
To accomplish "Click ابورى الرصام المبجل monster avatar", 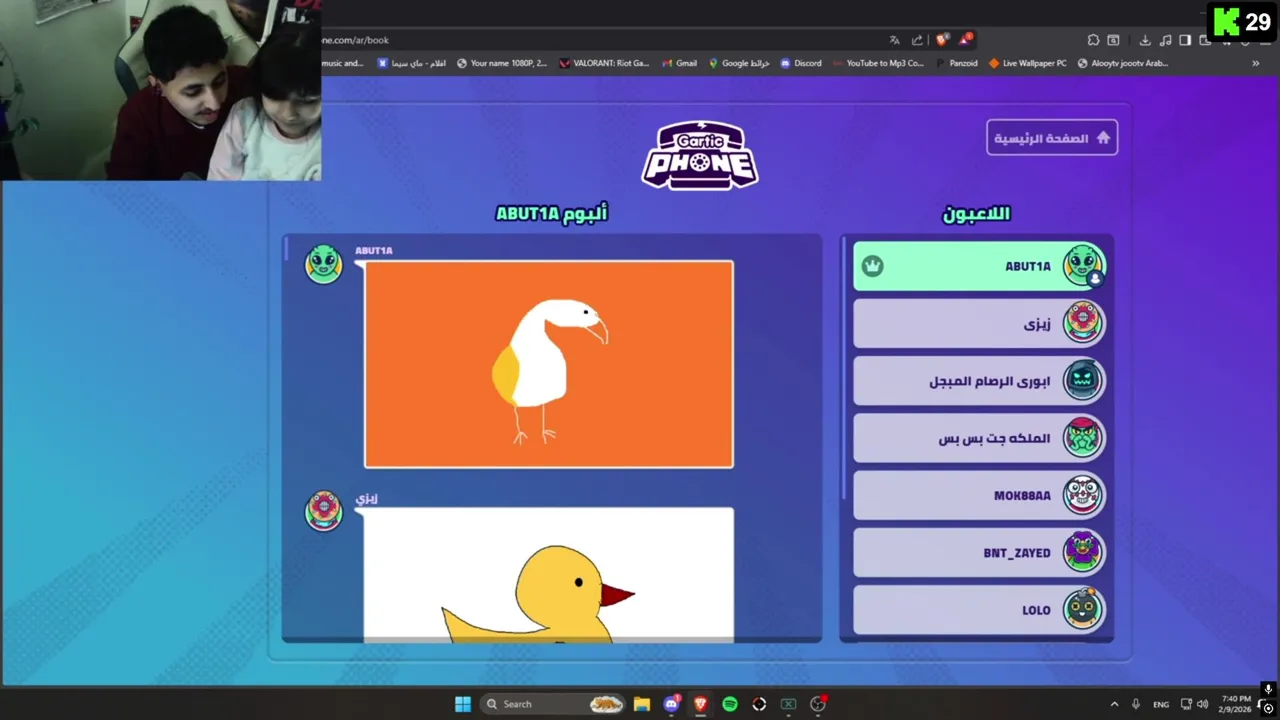I will pyautogui.click(x=1082, y=380).
